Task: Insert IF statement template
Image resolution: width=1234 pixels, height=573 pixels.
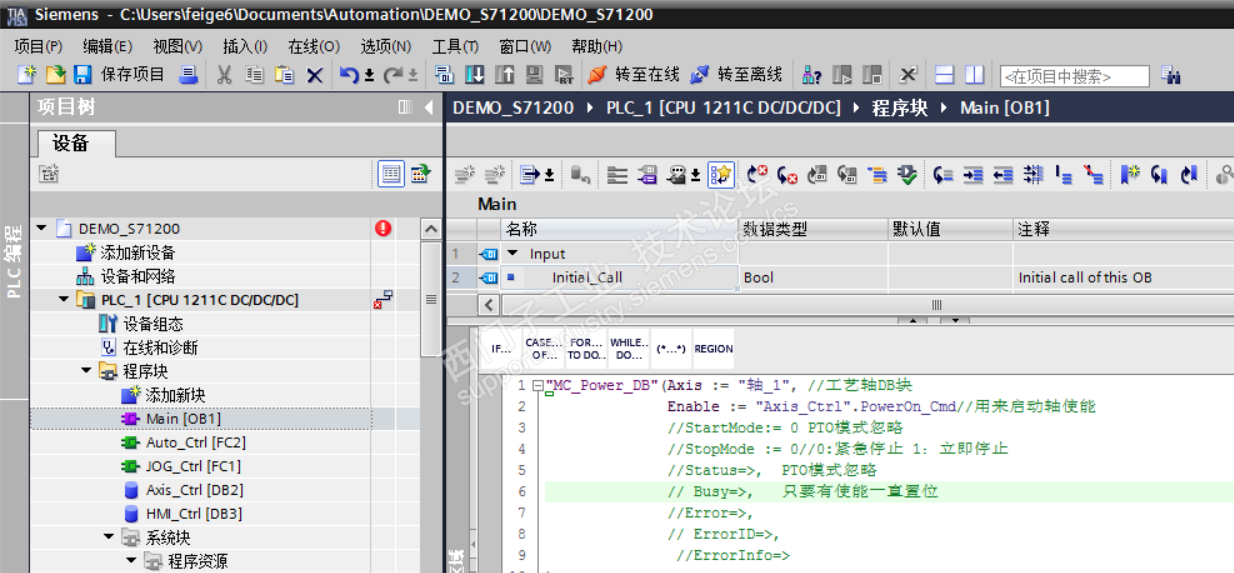Action: point(499,349)
